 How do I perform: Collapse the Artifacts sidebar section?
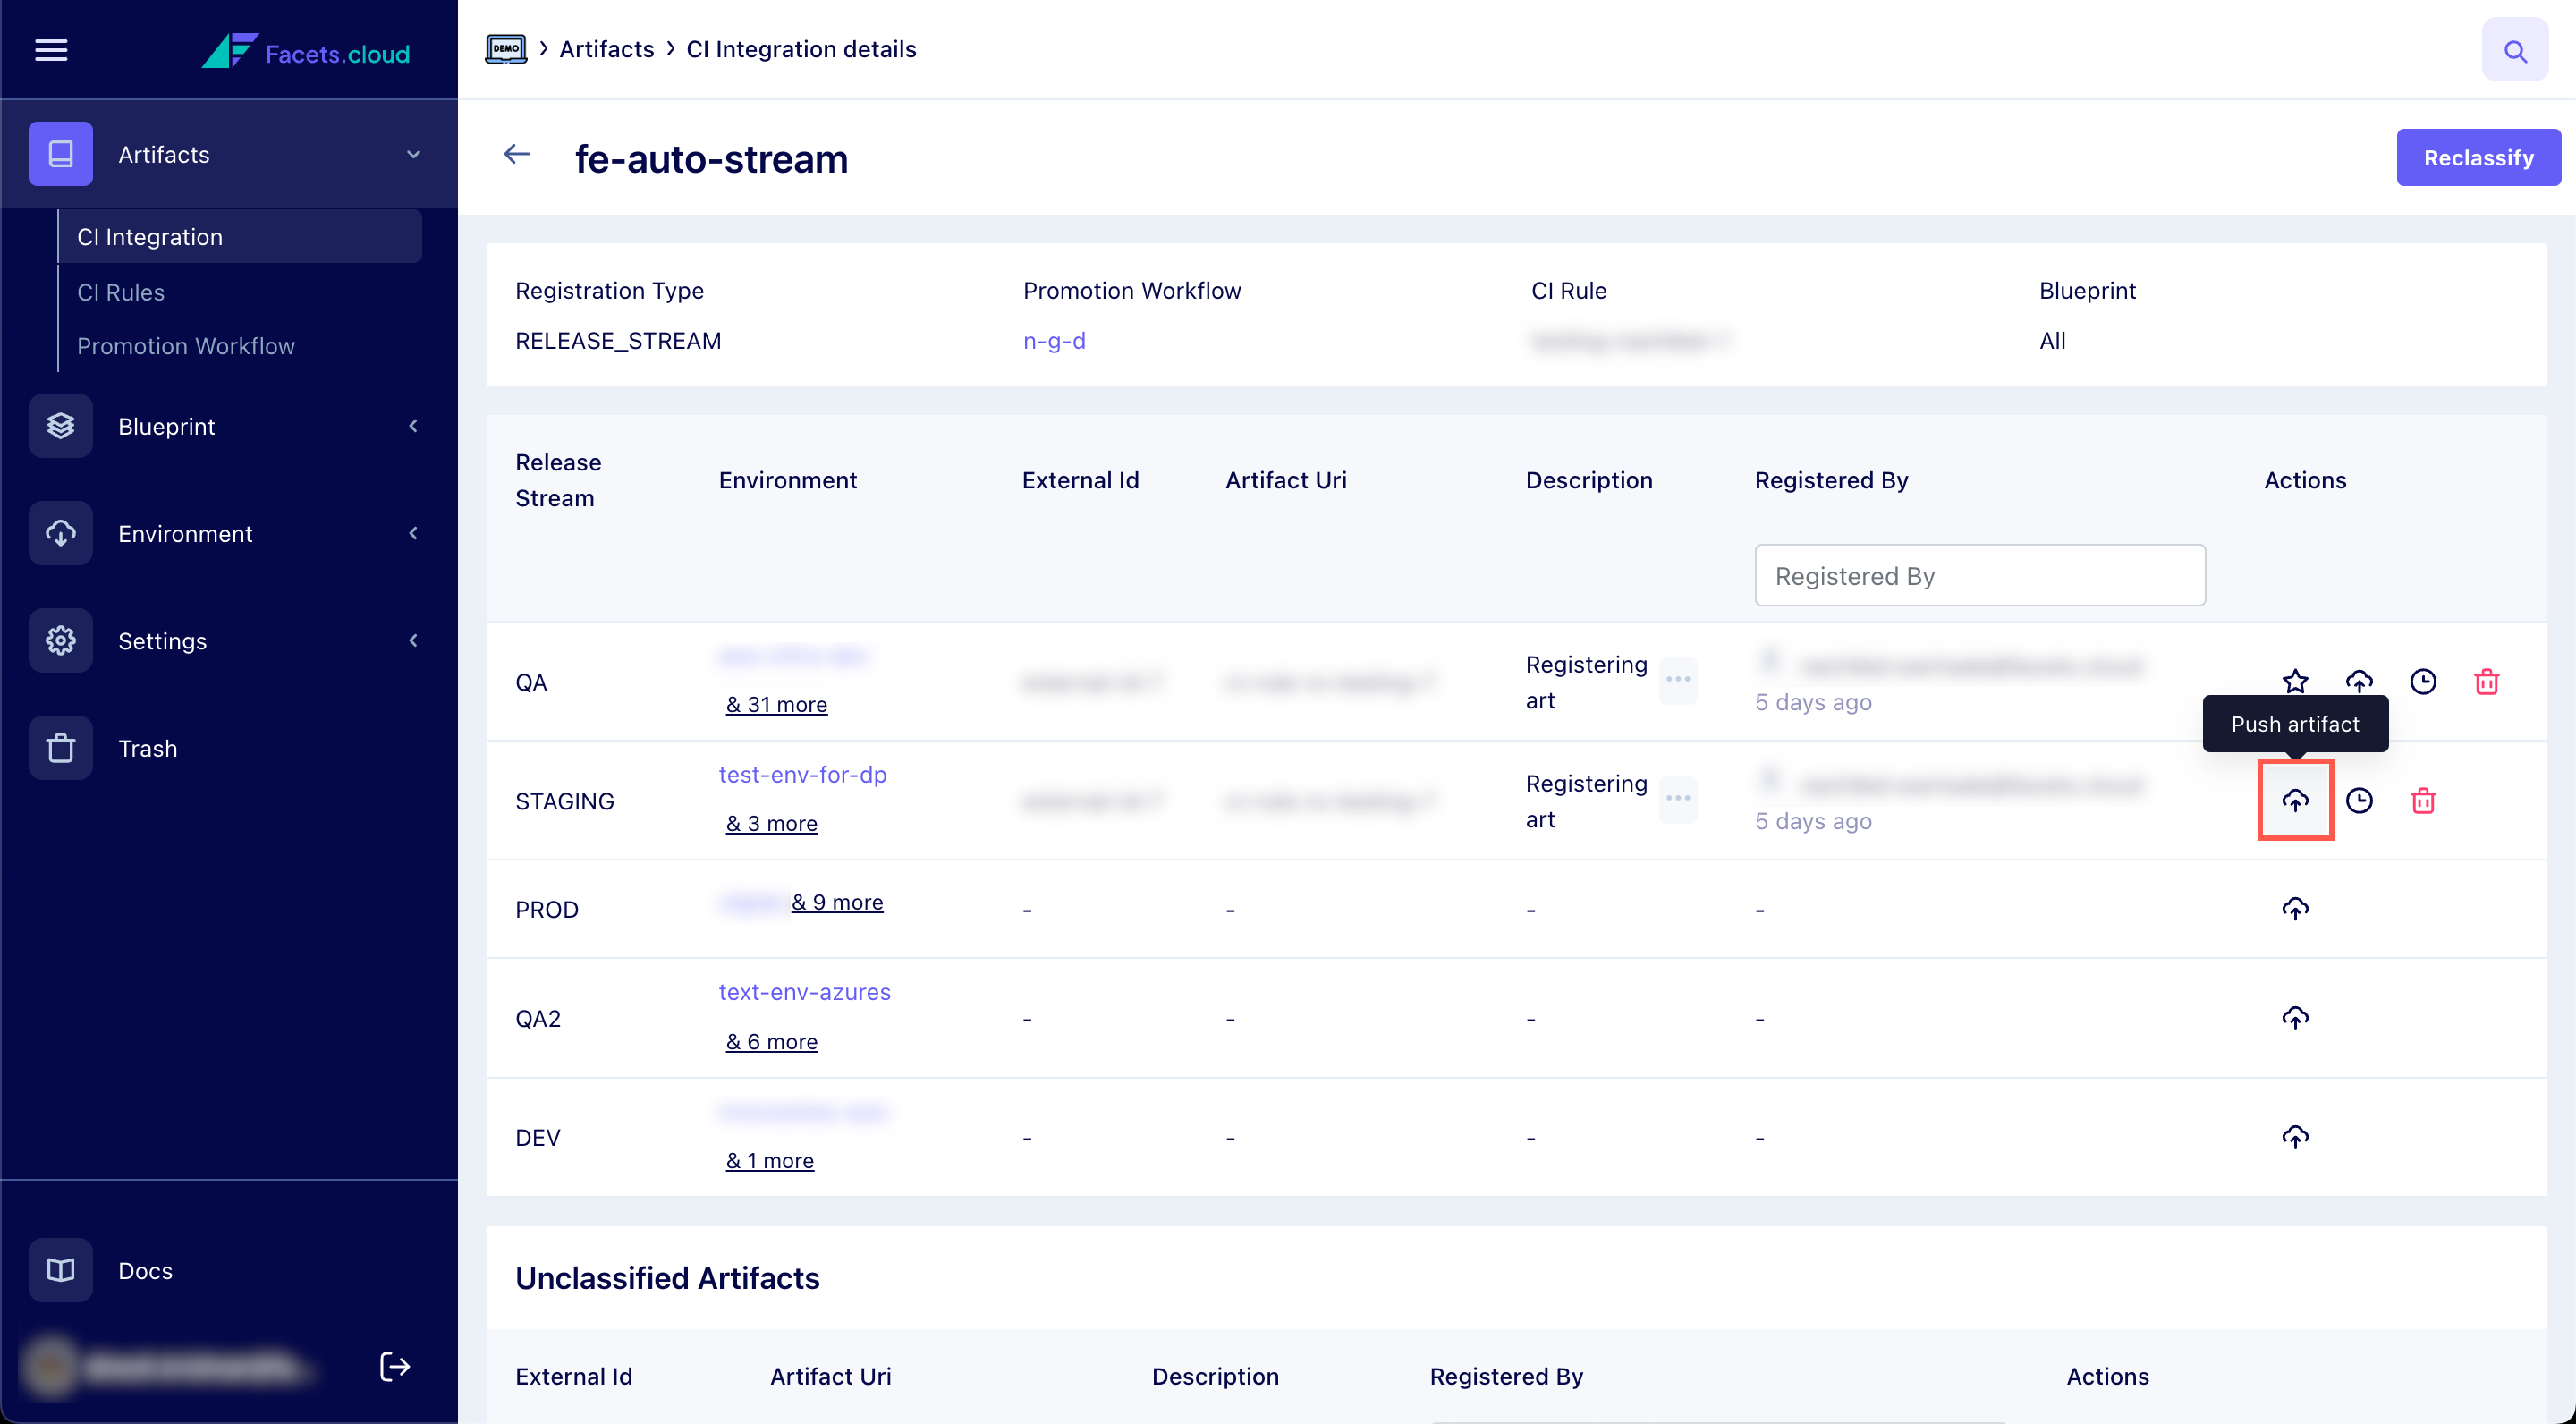point(413,154)
